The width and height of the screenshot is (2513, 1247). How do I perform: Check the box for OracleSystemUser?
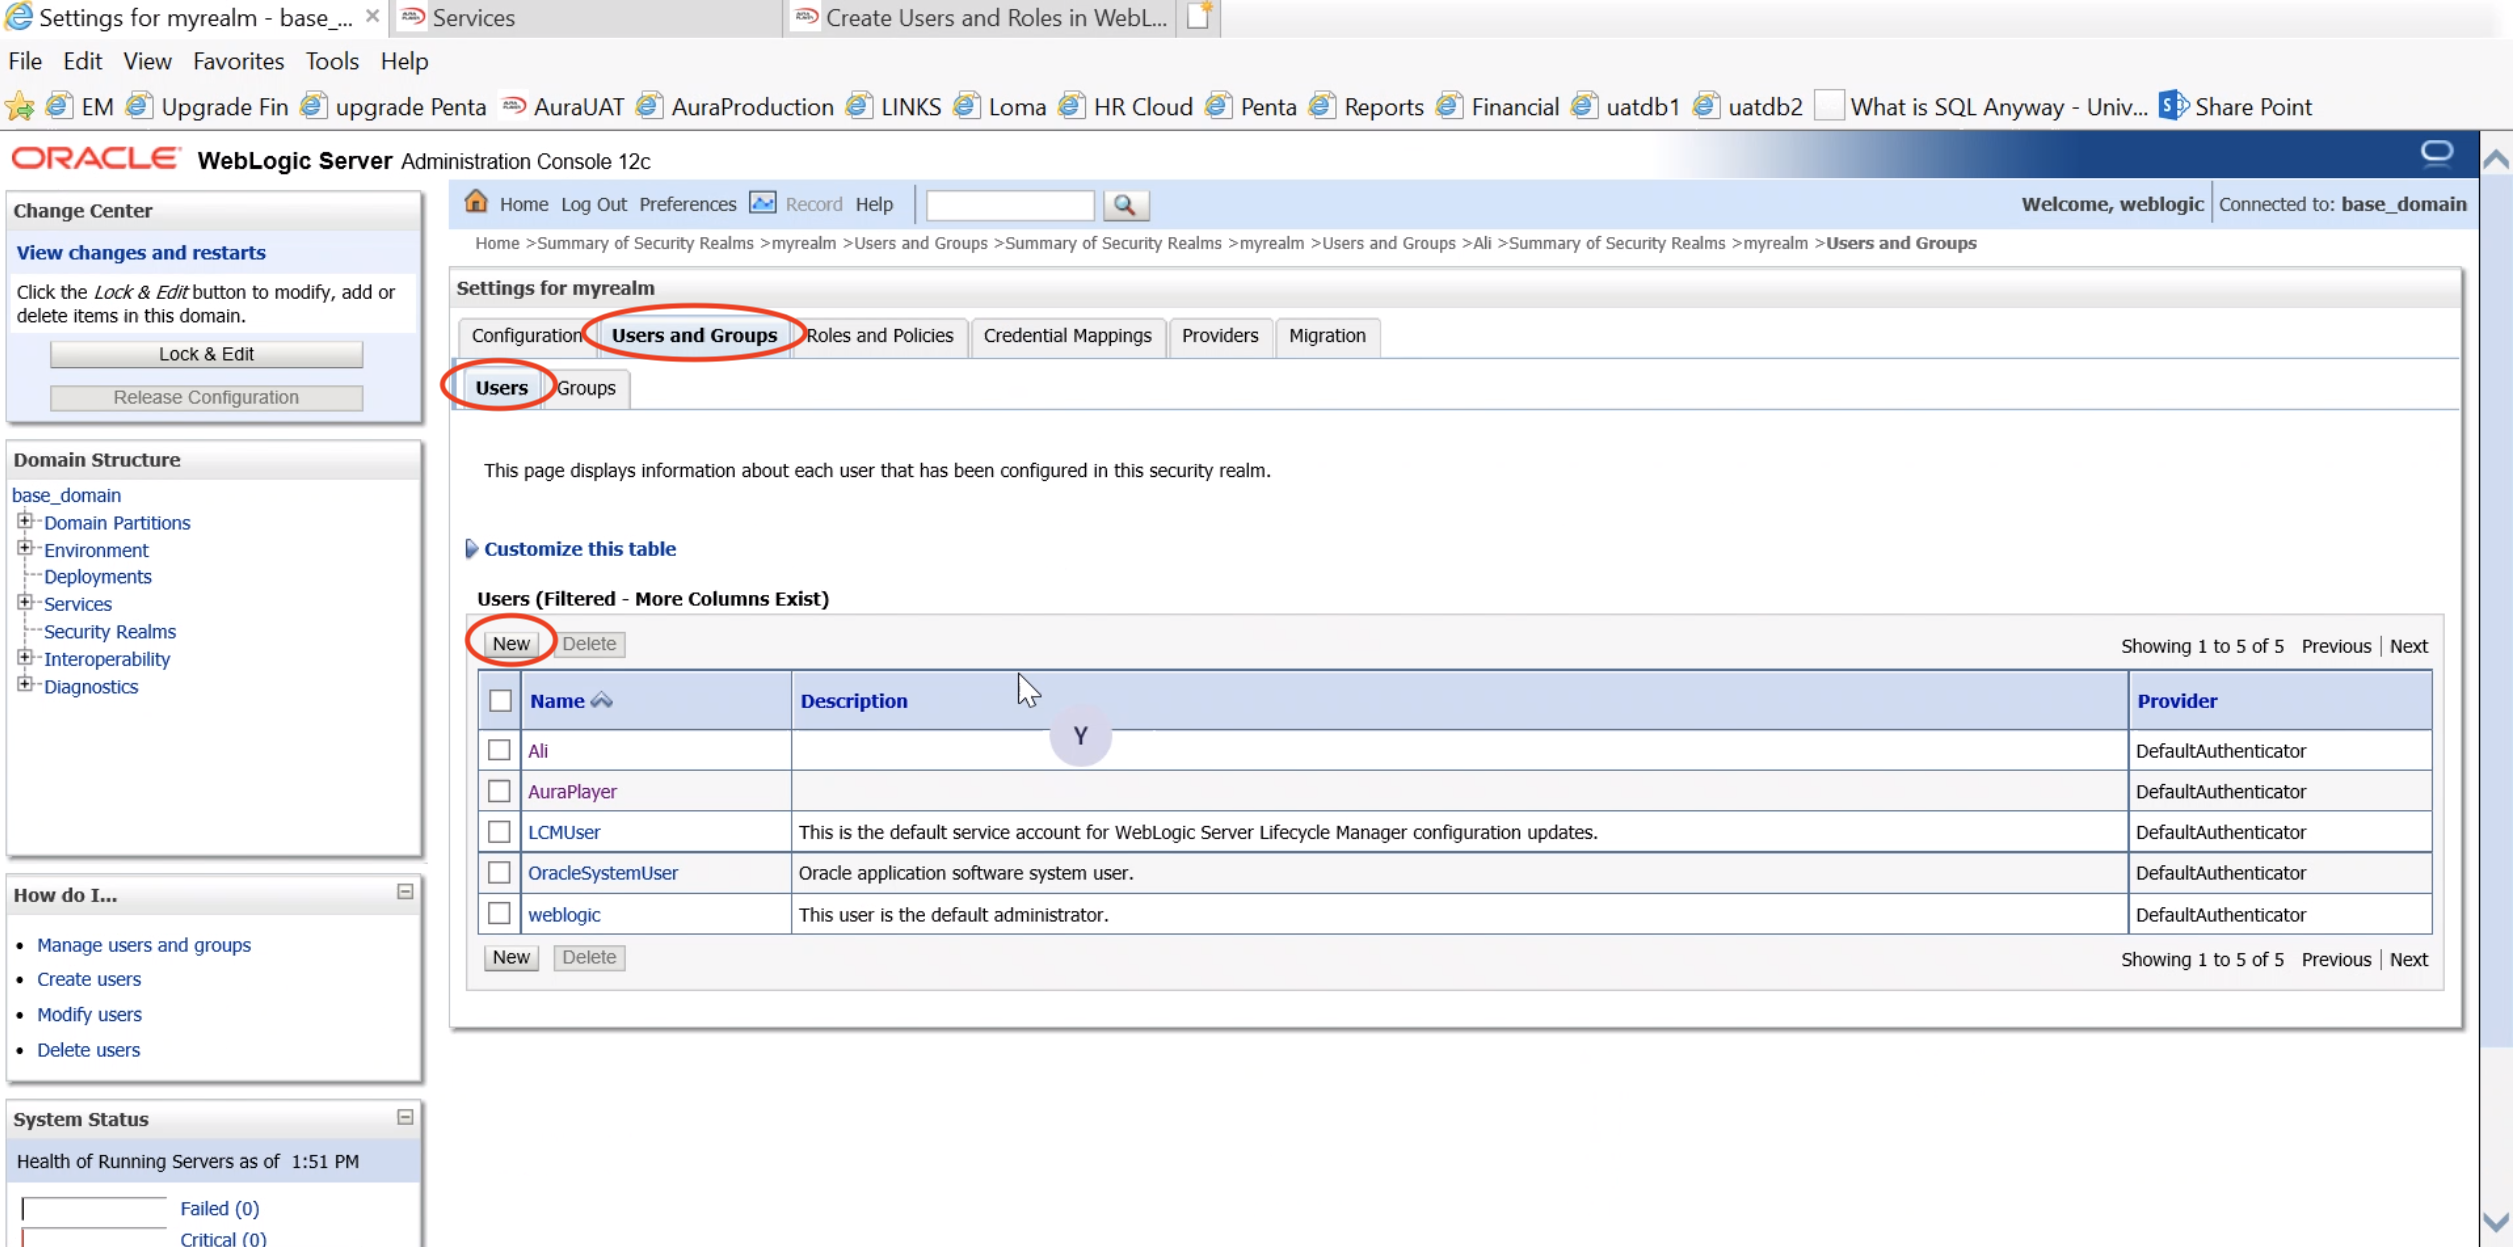pos(499,872)
